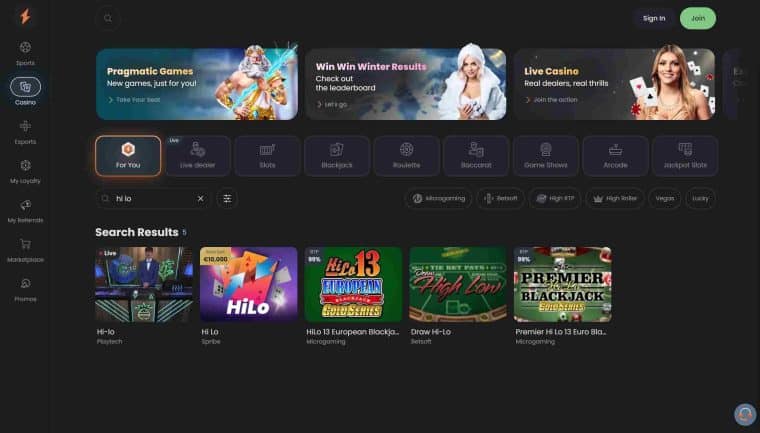Screen dimensions: 760x433
Task: Click 'Join the action' banner link
Action: [x=552, y=99]
